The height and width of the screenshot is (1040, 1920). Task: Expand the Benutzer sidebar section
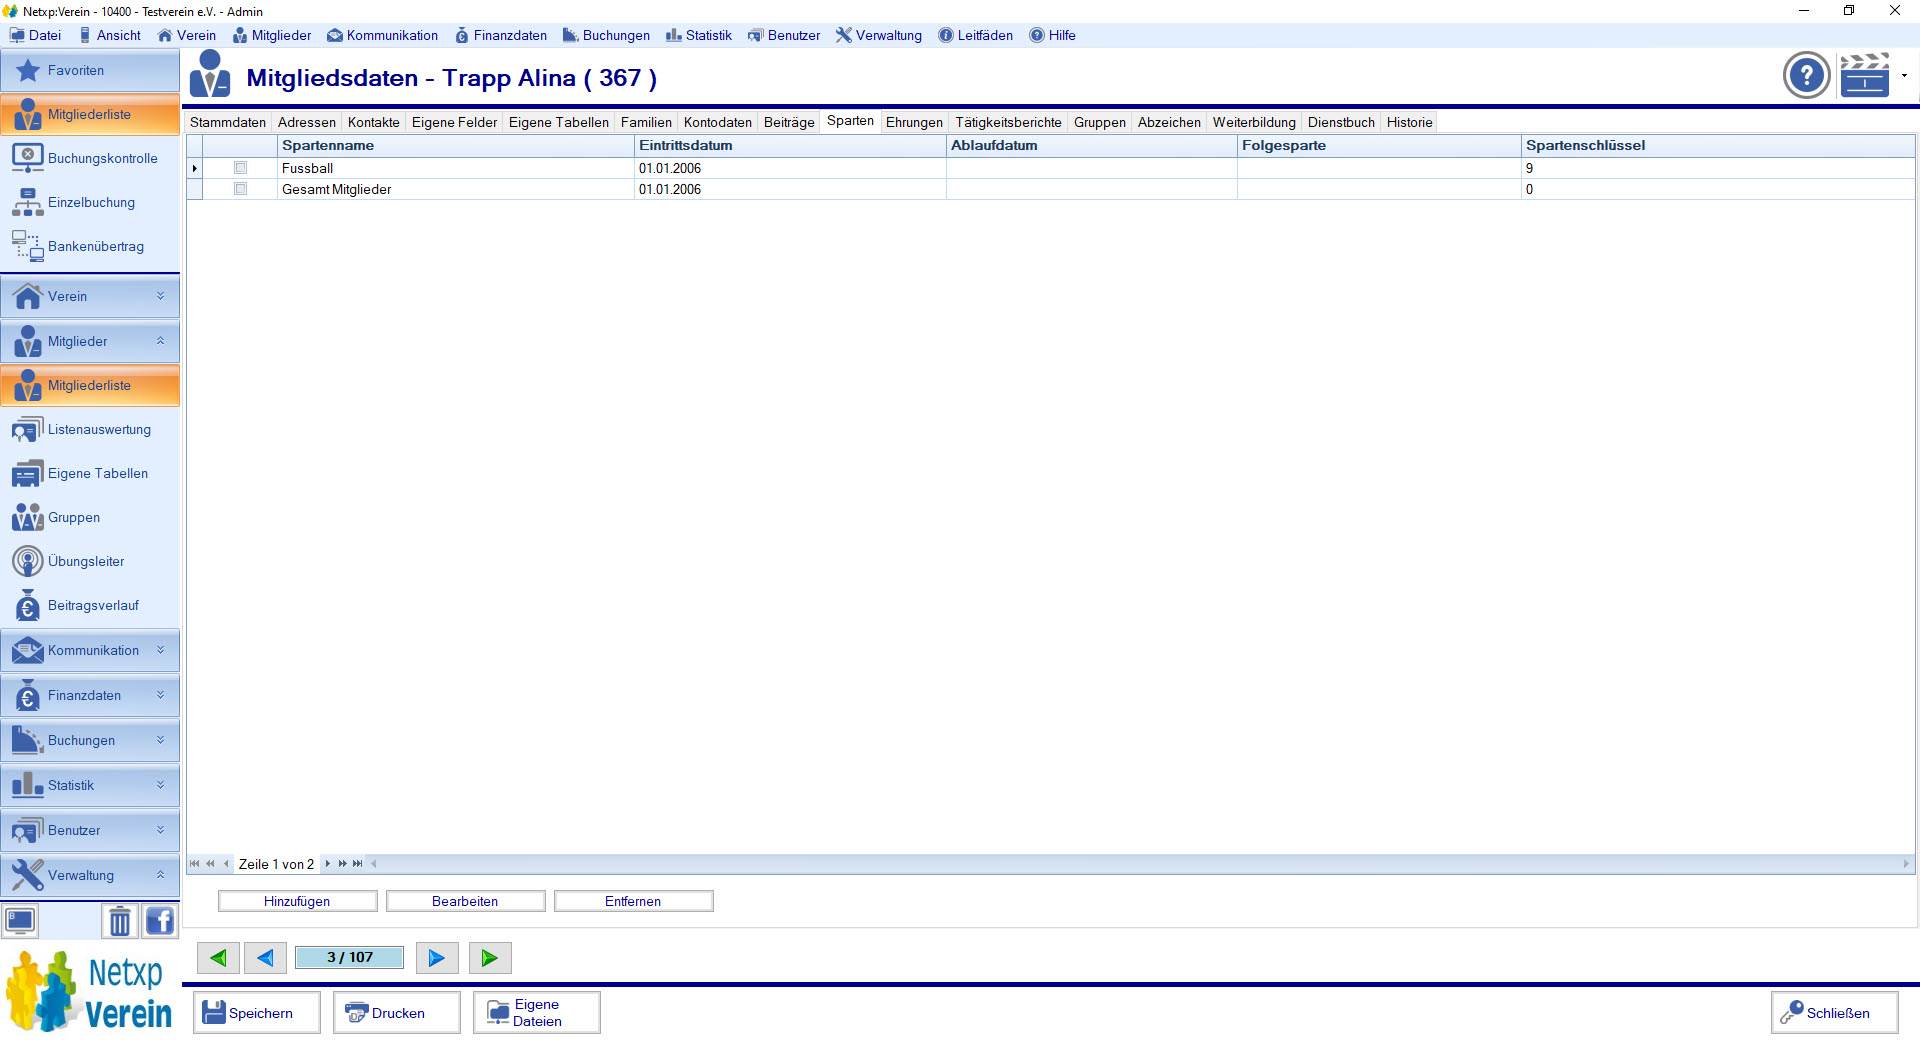(90, 831)
